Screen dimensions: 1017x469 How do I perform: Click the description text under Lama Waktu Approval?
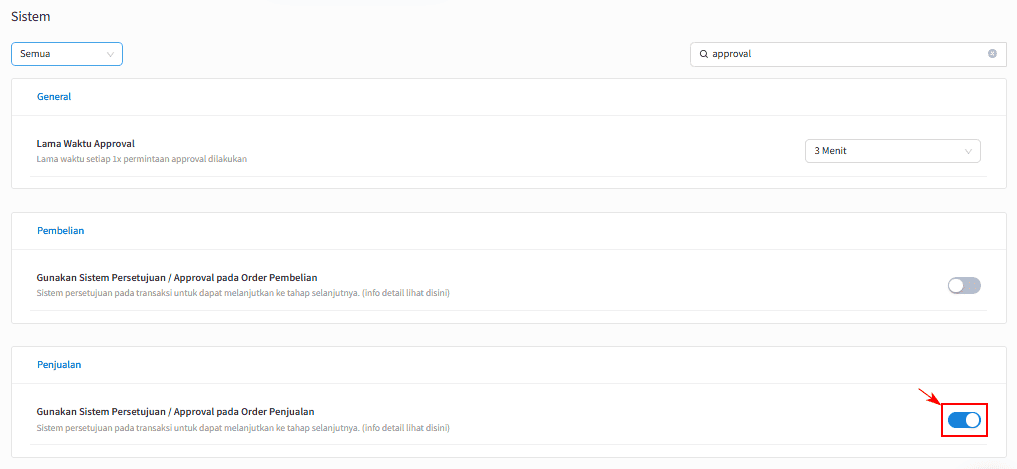(x=142, y=158)
